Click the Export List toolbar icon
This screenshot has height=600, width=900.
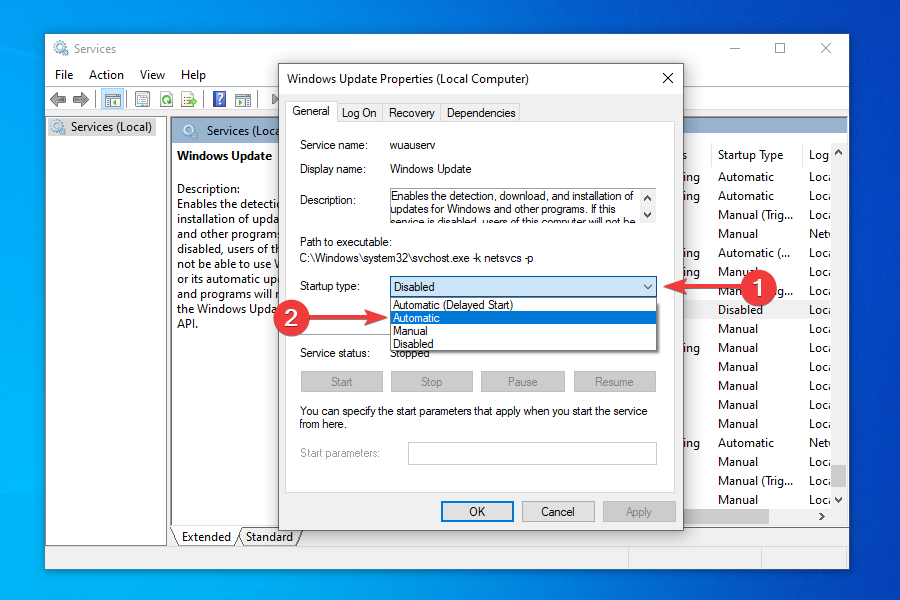(190, 99)
